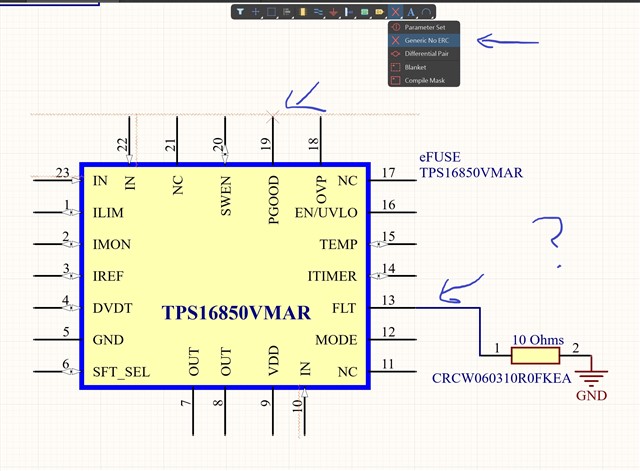Click the yellow resistor symbol body
The height and width of the screenshot is (471, 640).
click(535, 355)
